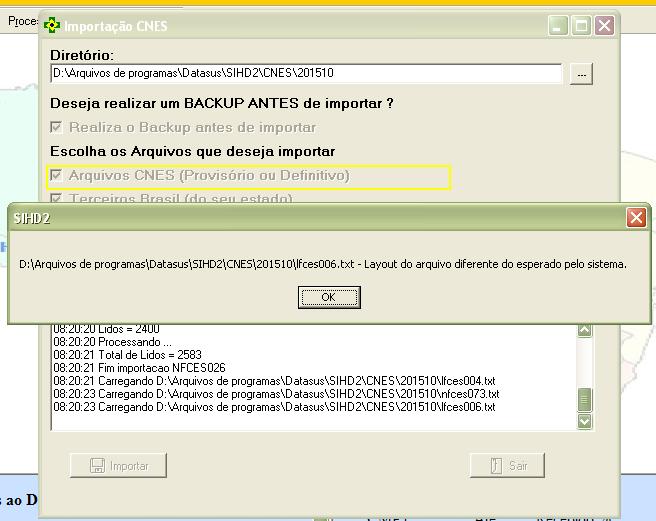This screenshot has width=656, height=521.
Task: Toggle 'Realiza o Backup antes de importar' checkbox
Action: [57, 127]
